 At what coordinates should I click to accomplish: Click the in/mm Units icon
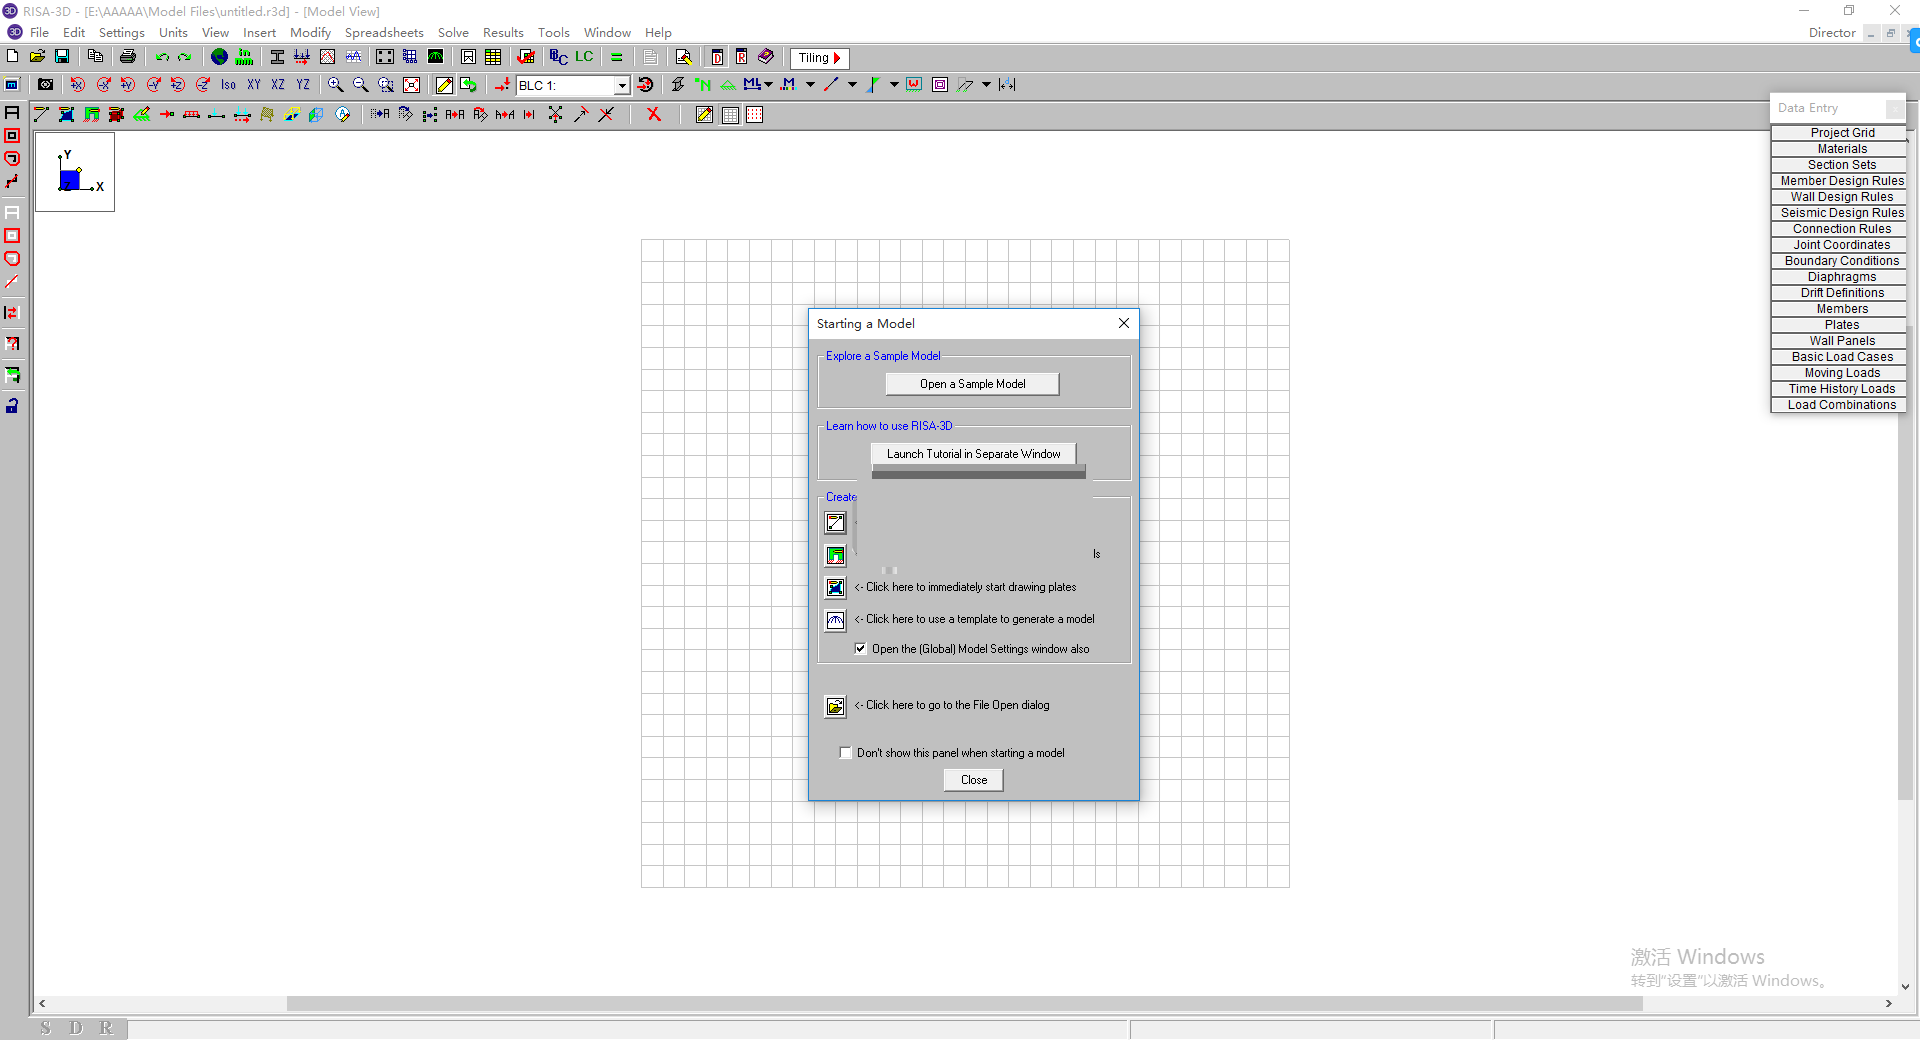(244, 57)
